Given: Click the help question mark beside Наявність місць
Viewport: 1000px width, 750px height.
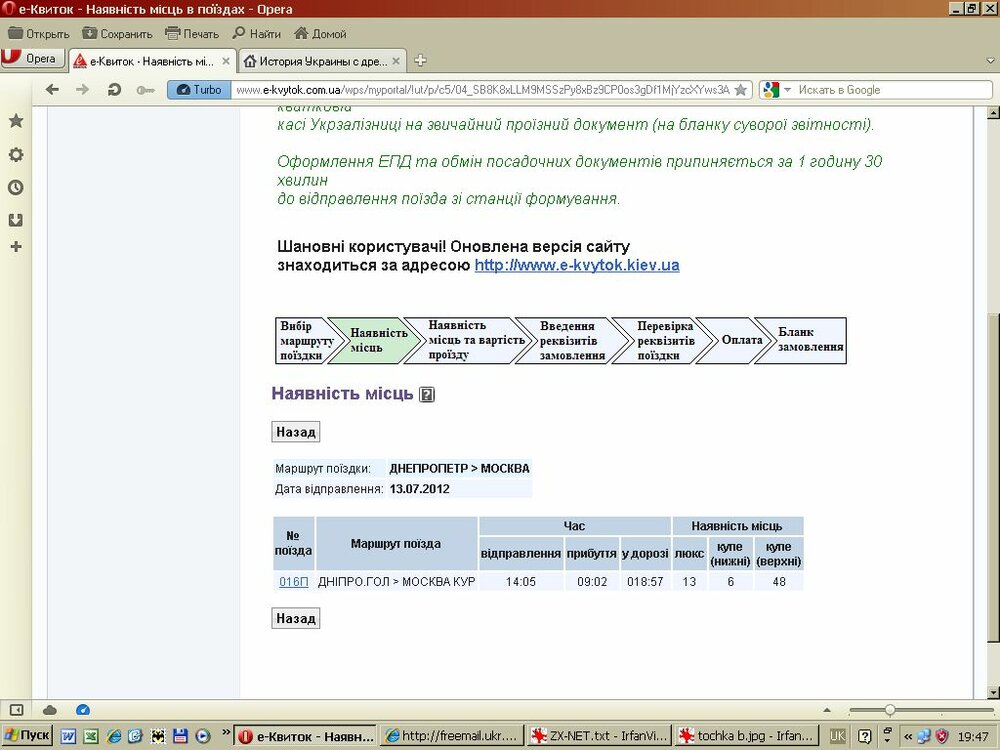Looking at the screenshot, I should (x=427, y=395).
